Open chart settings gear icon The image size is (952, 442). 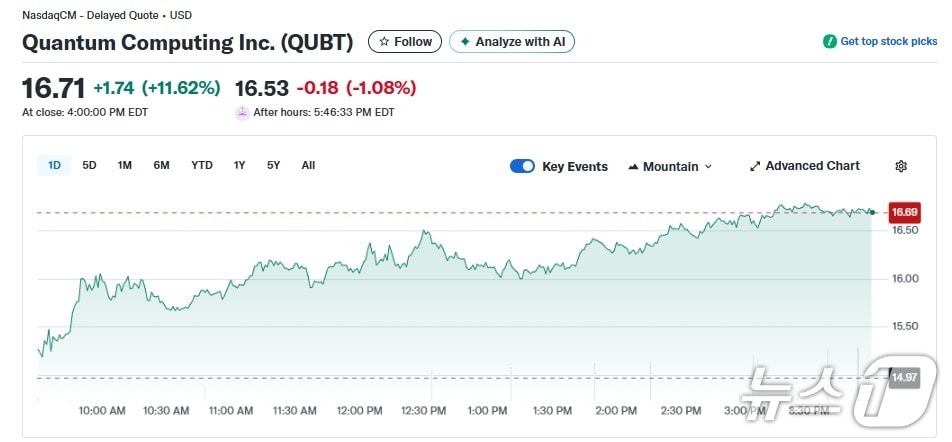click(901, 166)
